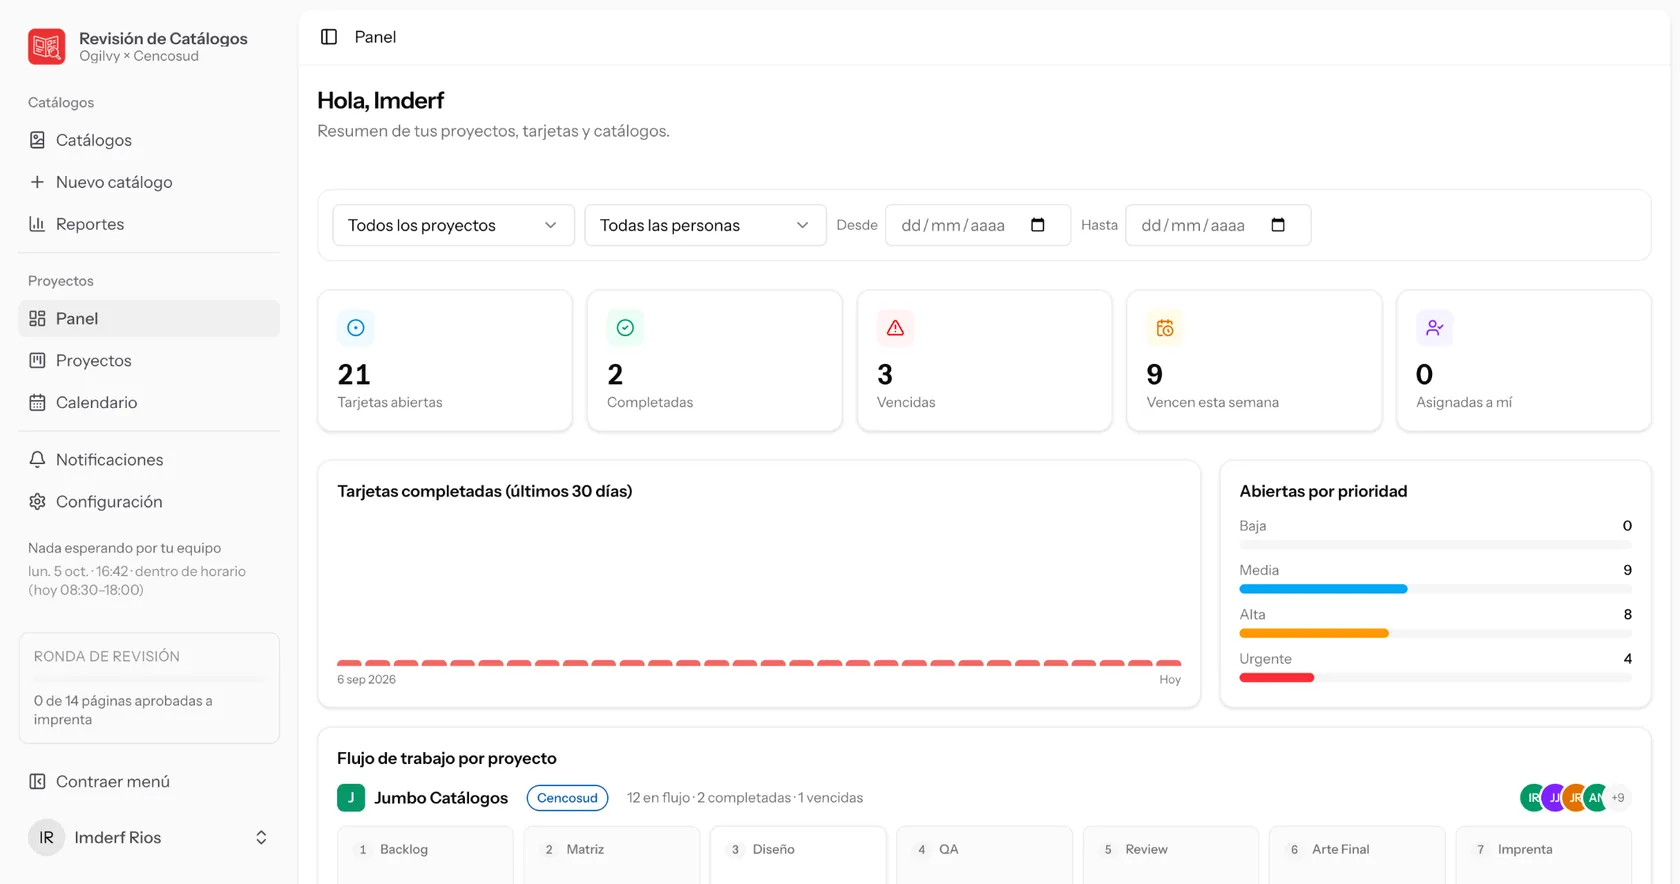Click the Cencosud tag badge
The width and height of the screenshot is (1680, 884).
(567, 797)
